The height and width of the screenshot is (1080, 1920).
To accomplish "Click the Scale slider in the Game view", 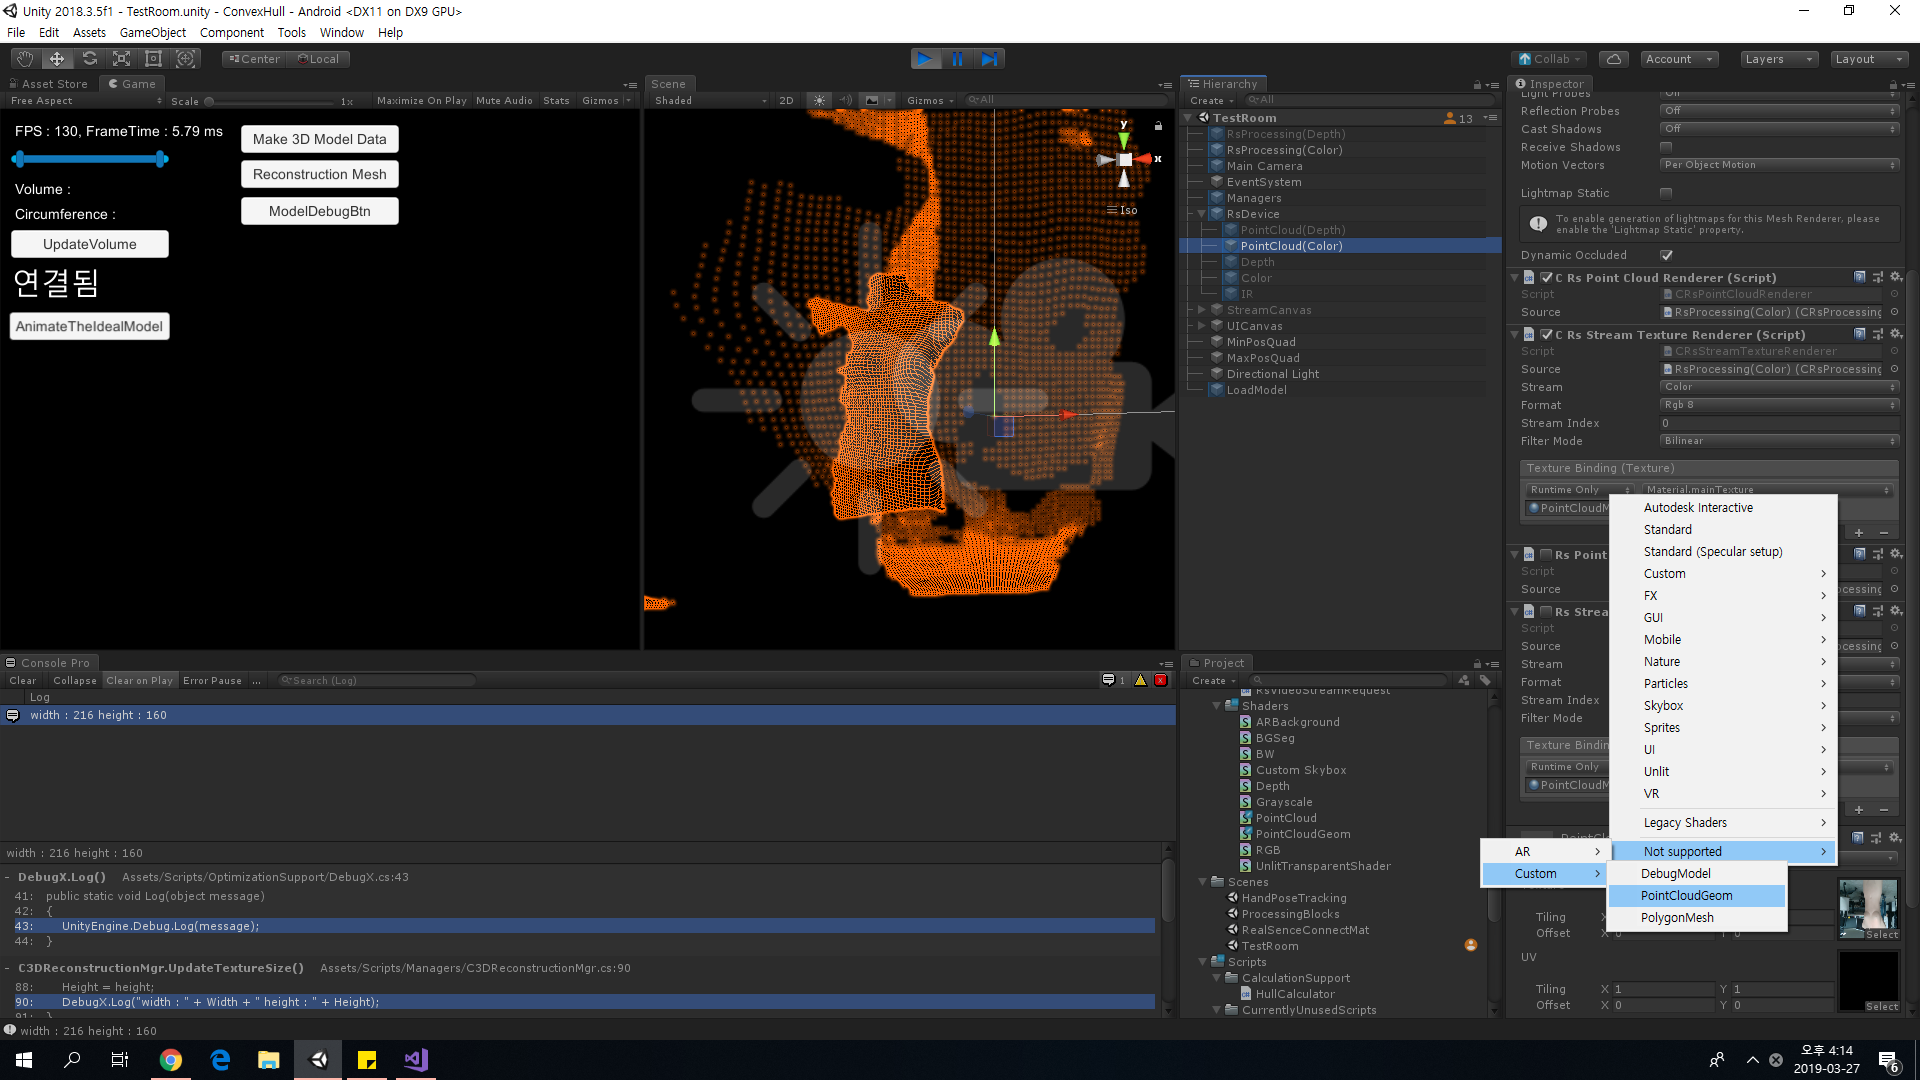I will (x=211, y=100).
